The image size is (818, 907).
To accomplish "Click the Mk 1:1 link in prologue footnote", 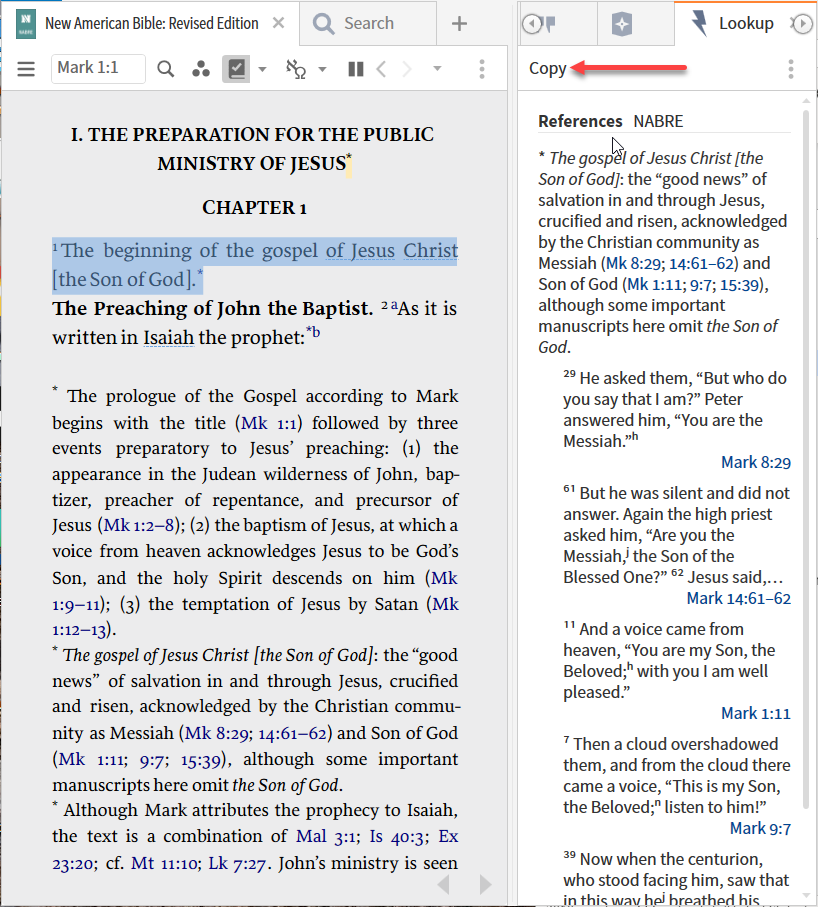I will coord(268,423).
